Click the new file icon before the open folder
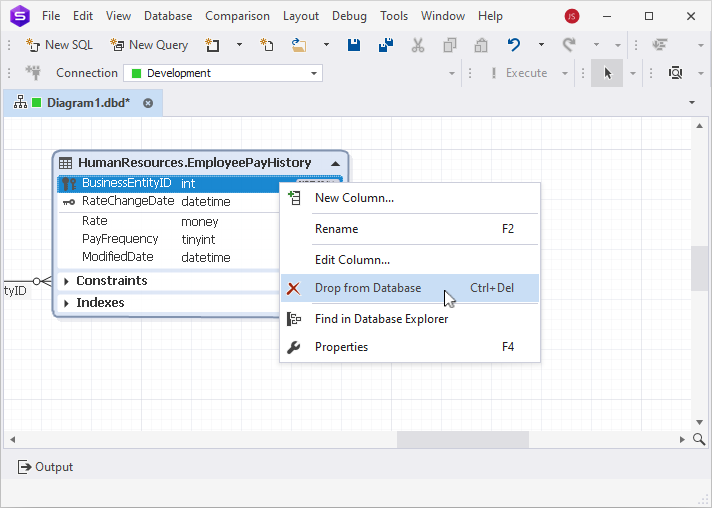Viewport: 712px width, 508px height. click(x=267, y=45)
